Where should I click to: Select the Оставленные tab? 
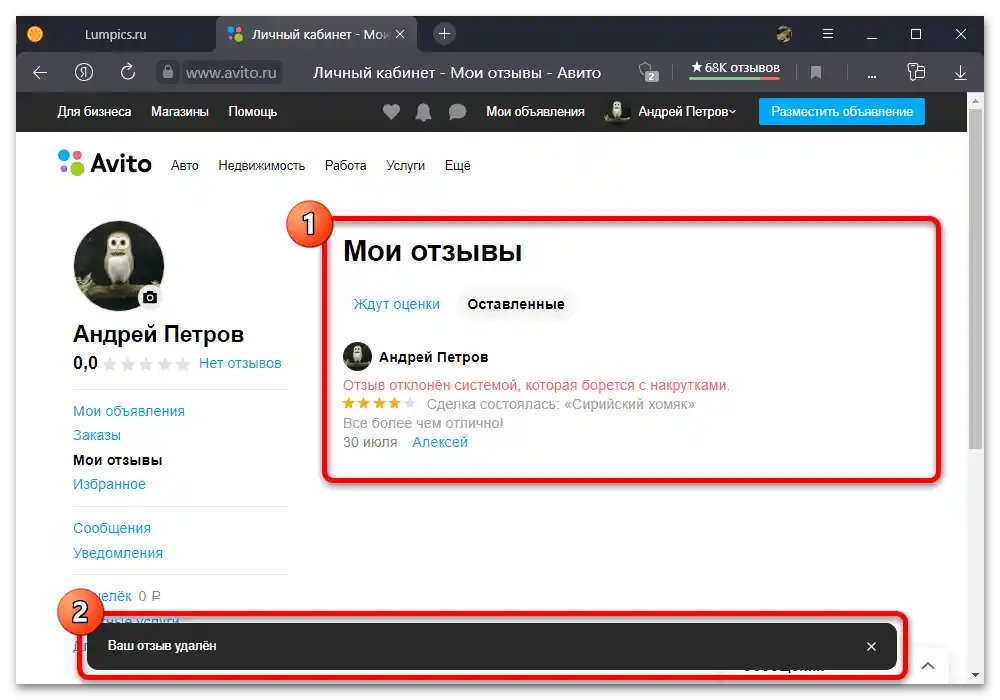pos(516,304)
